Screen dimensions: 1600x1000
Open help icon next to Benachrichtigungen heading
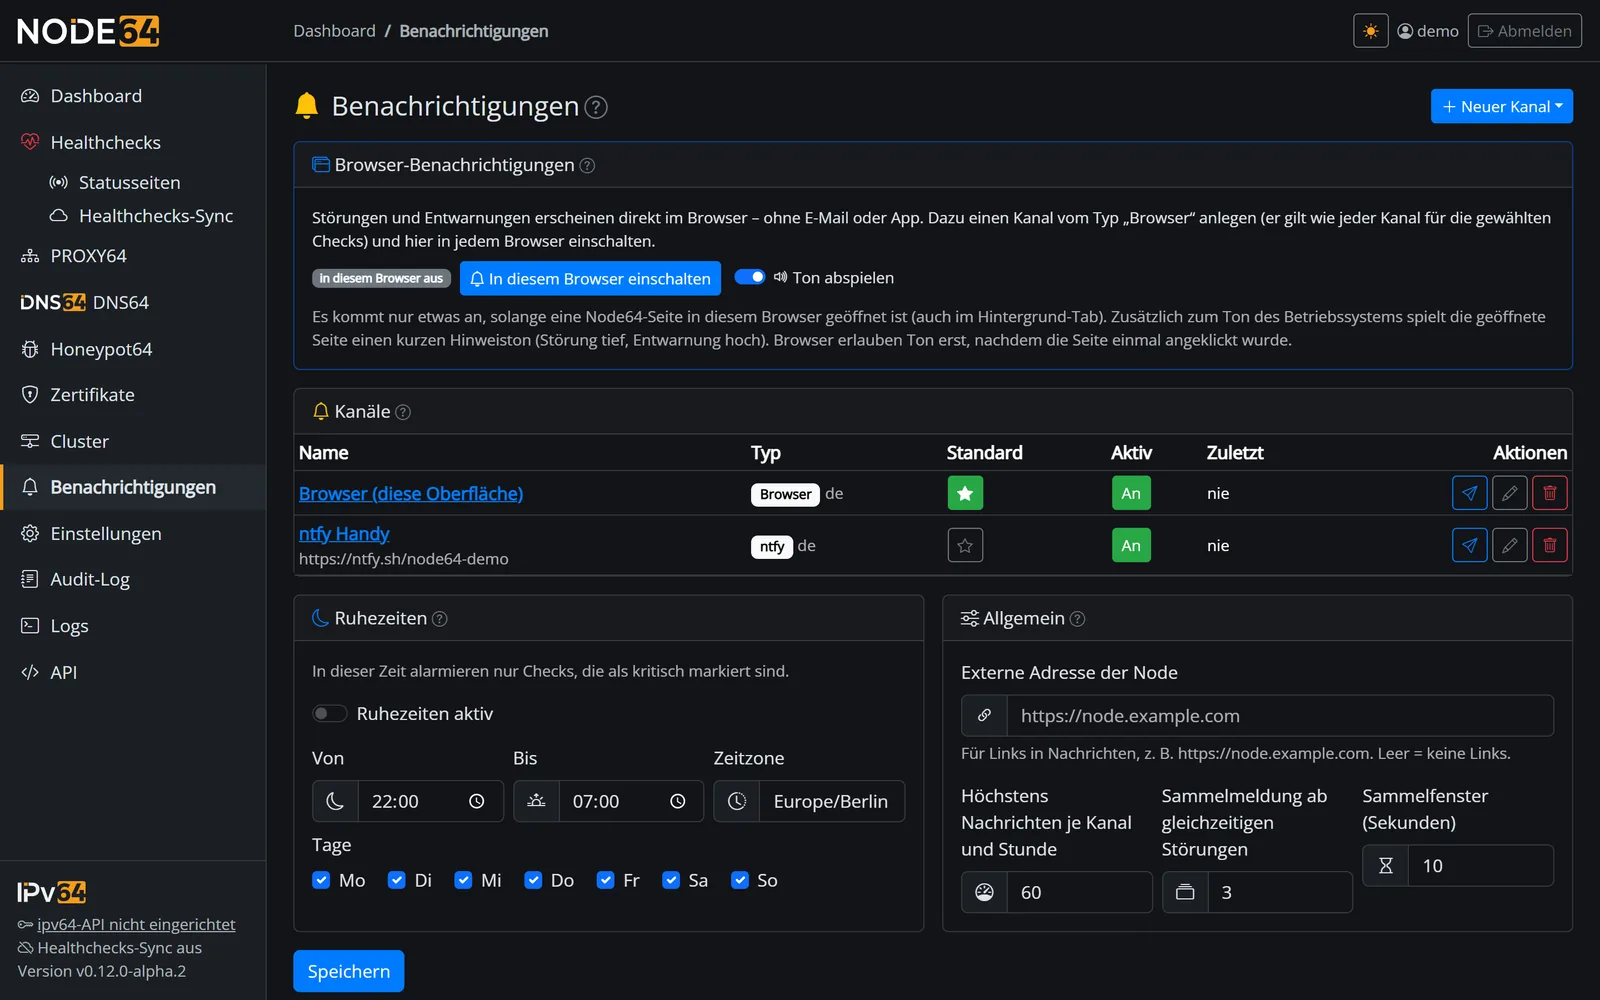tap(596, 107)
